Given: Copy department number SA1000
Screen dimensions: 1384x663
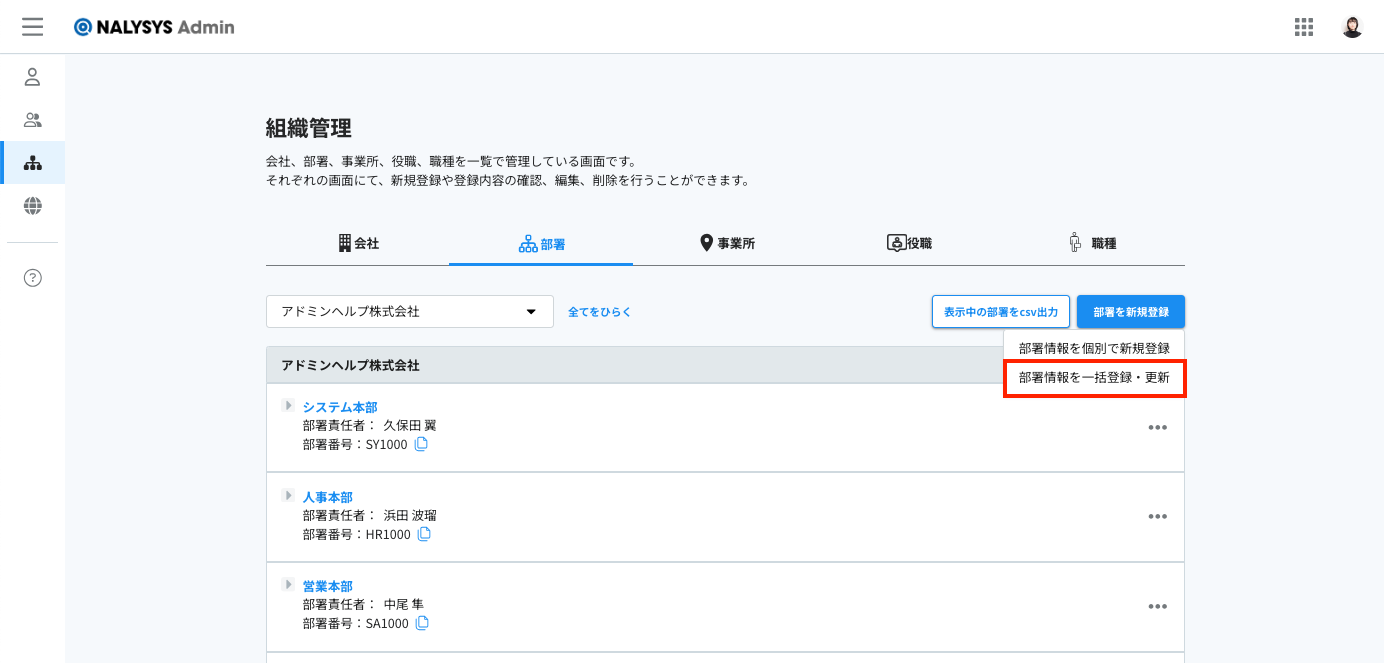Looking at the screenshot, I should pyautogui.click(x=422, y=623).
